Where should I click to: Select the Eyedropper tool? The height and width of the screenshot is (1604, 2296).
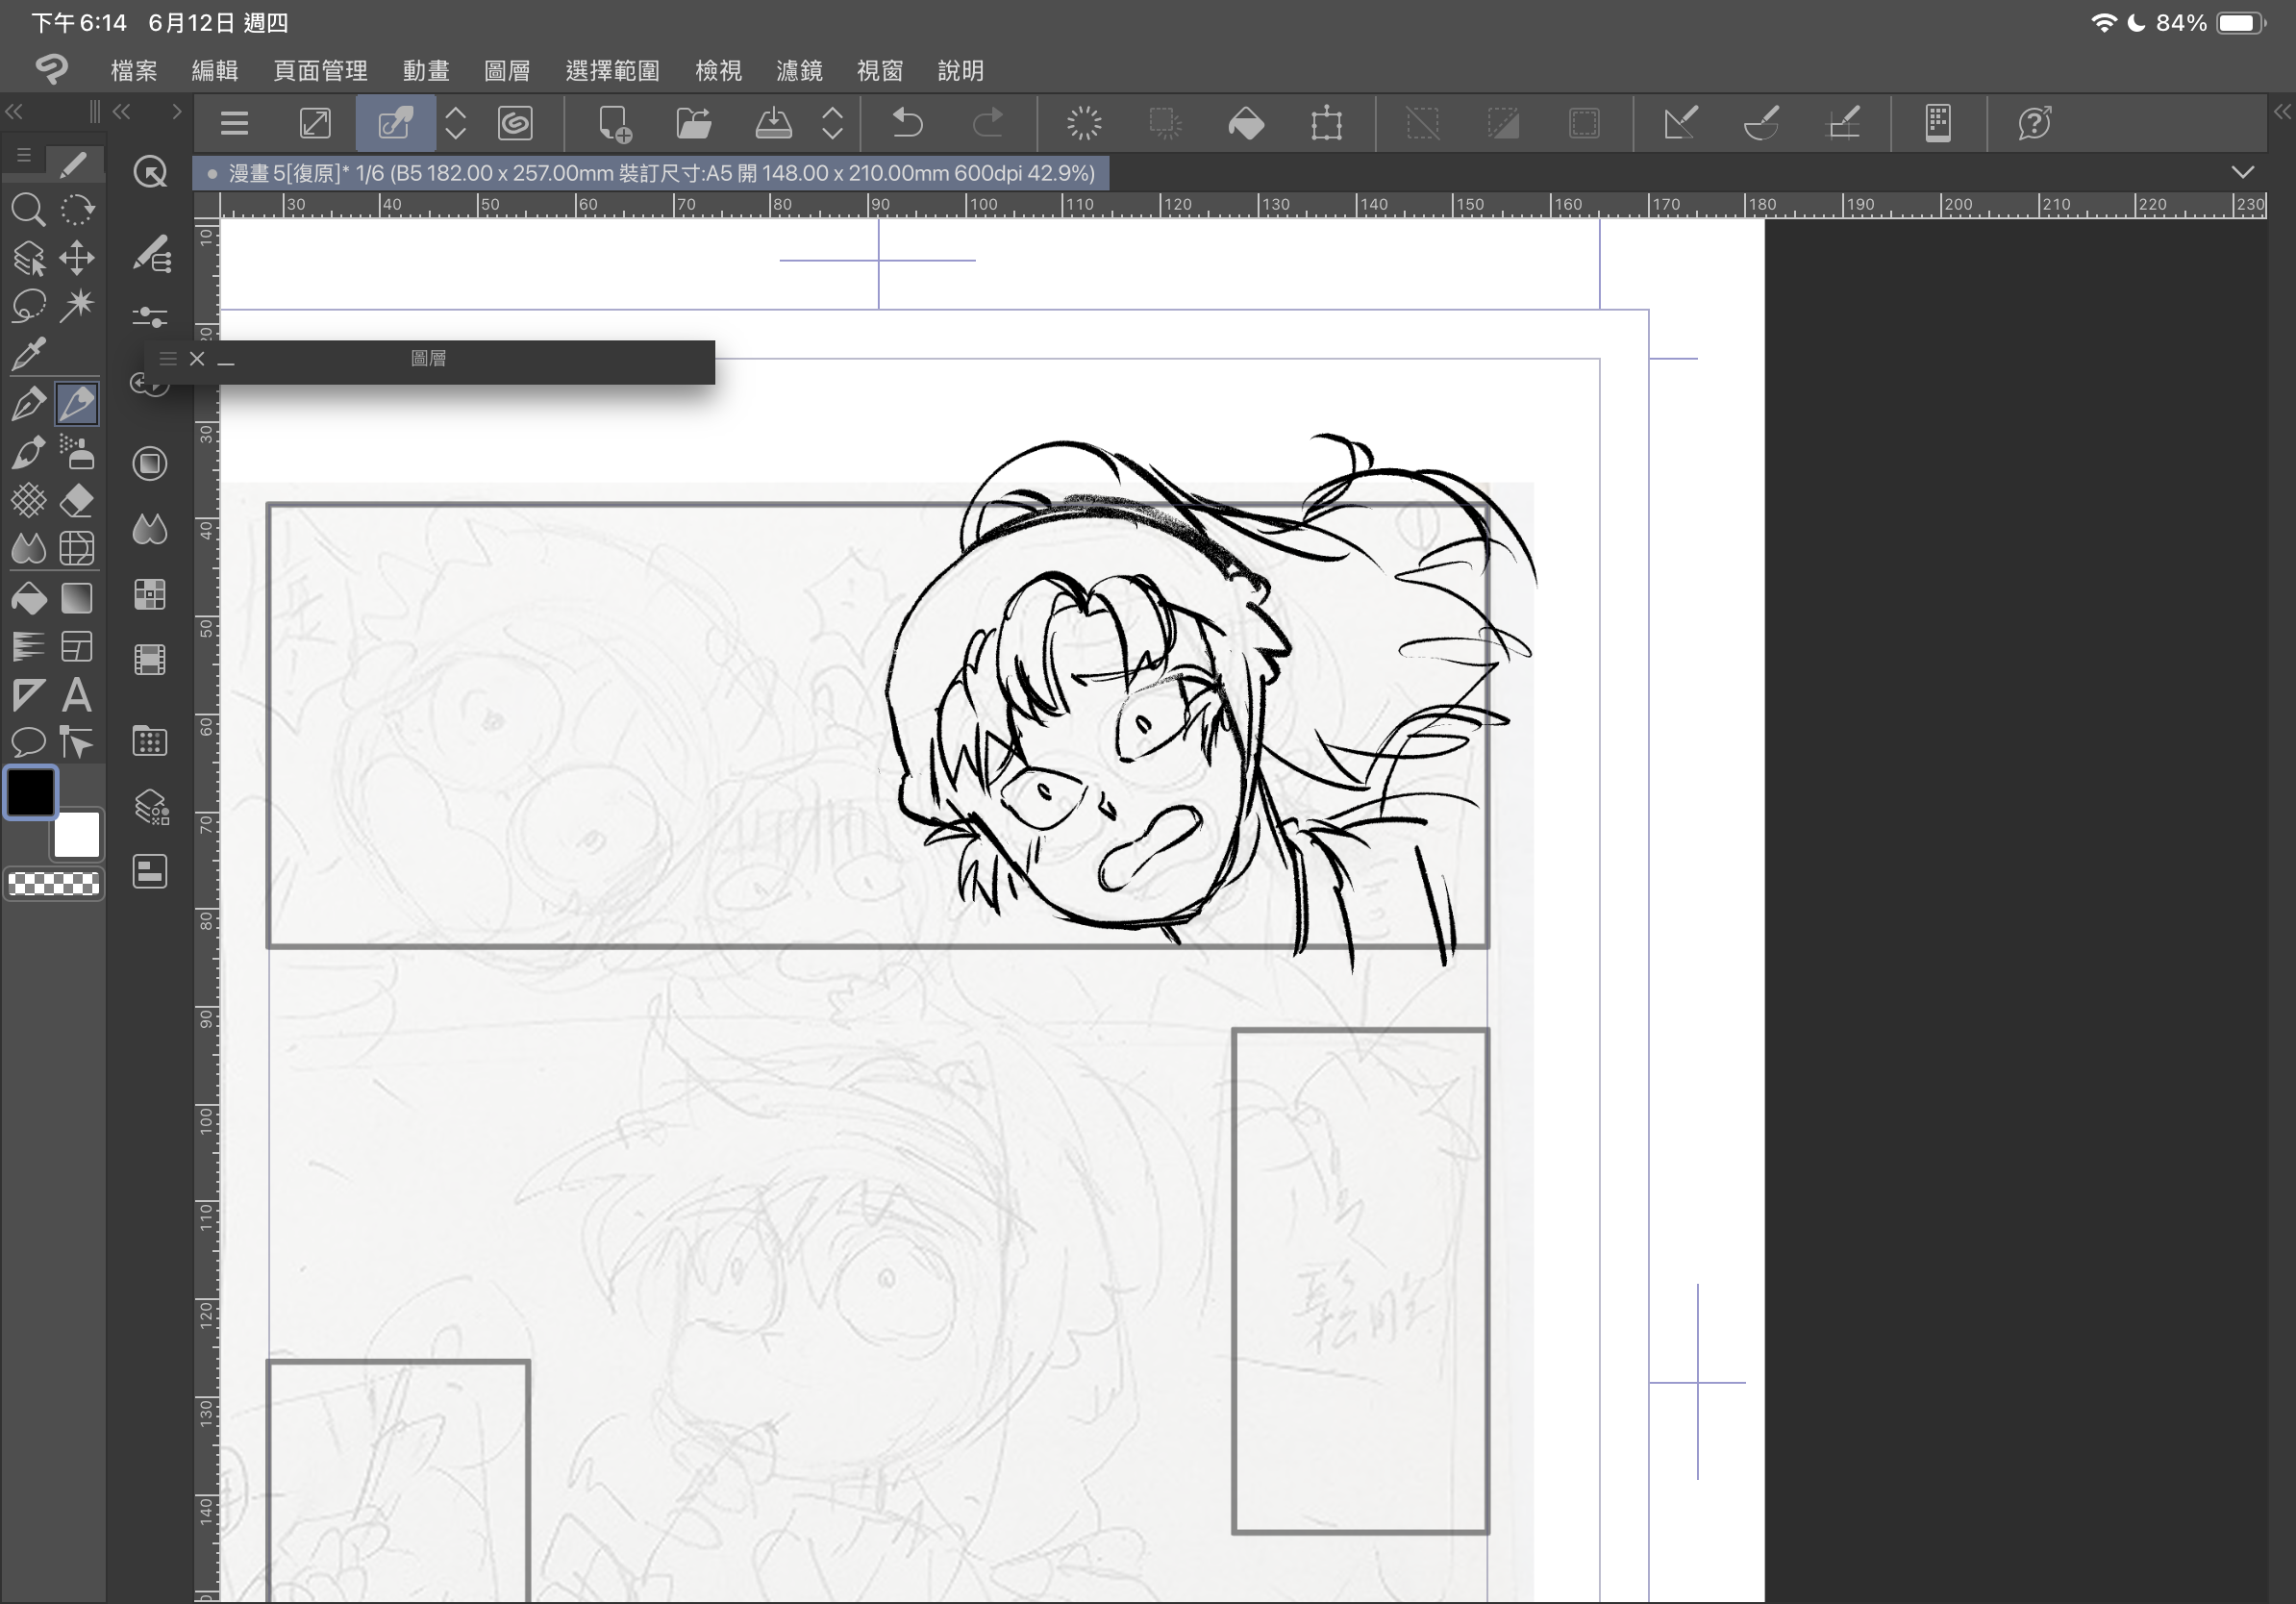28,354
